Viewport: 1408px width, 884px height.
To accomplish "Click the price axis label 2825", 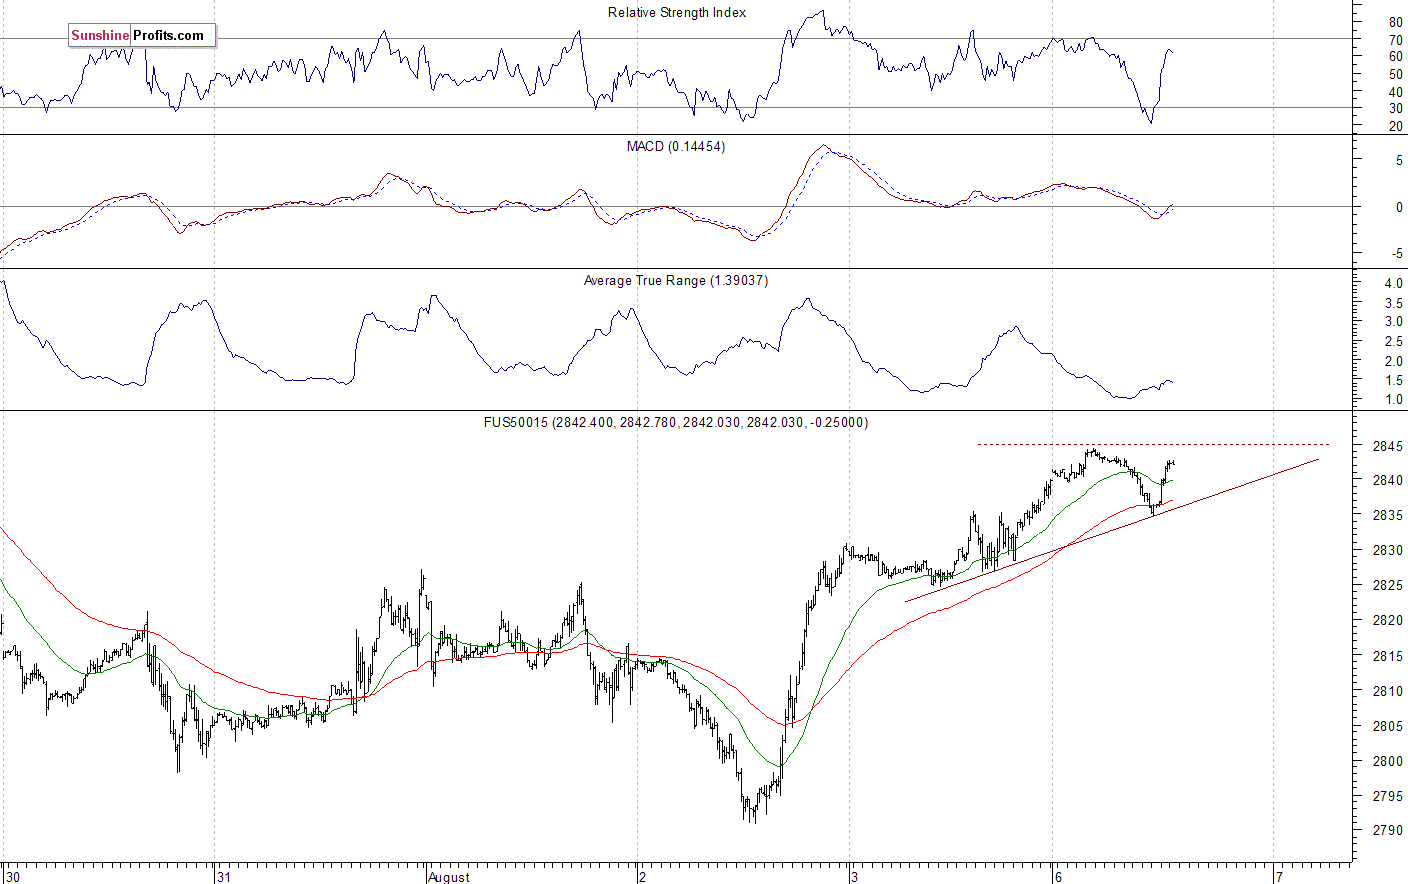I will click(x=1386, y=586).
